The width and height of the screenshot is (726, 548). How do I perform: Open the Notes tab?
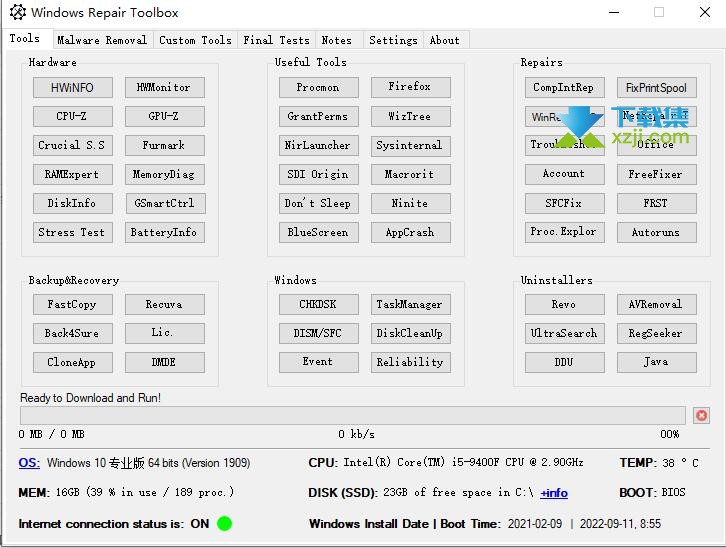[337, 40]
